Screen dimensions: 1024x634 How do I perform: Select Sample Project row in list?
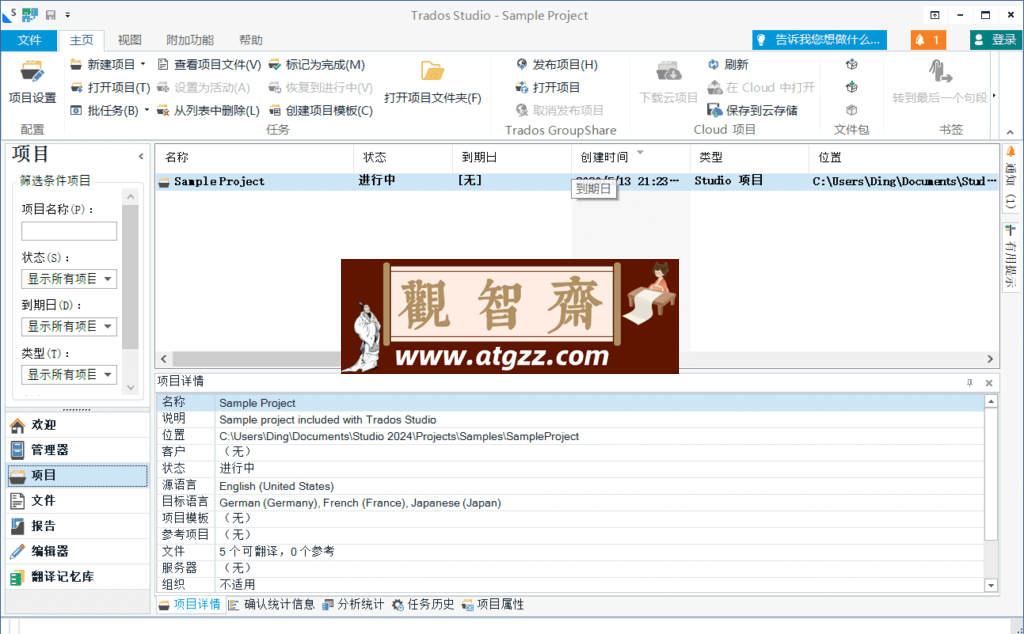click(x=577, y=182)
